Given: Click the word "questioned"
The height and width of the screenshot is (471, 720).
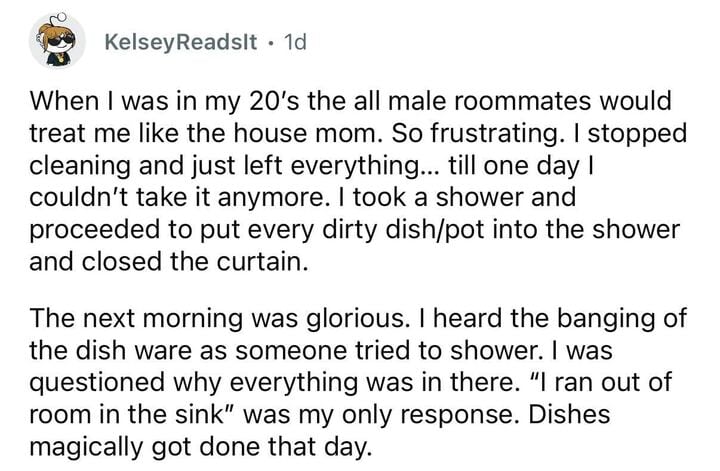Looking at the screenshot, I should 97,383.
